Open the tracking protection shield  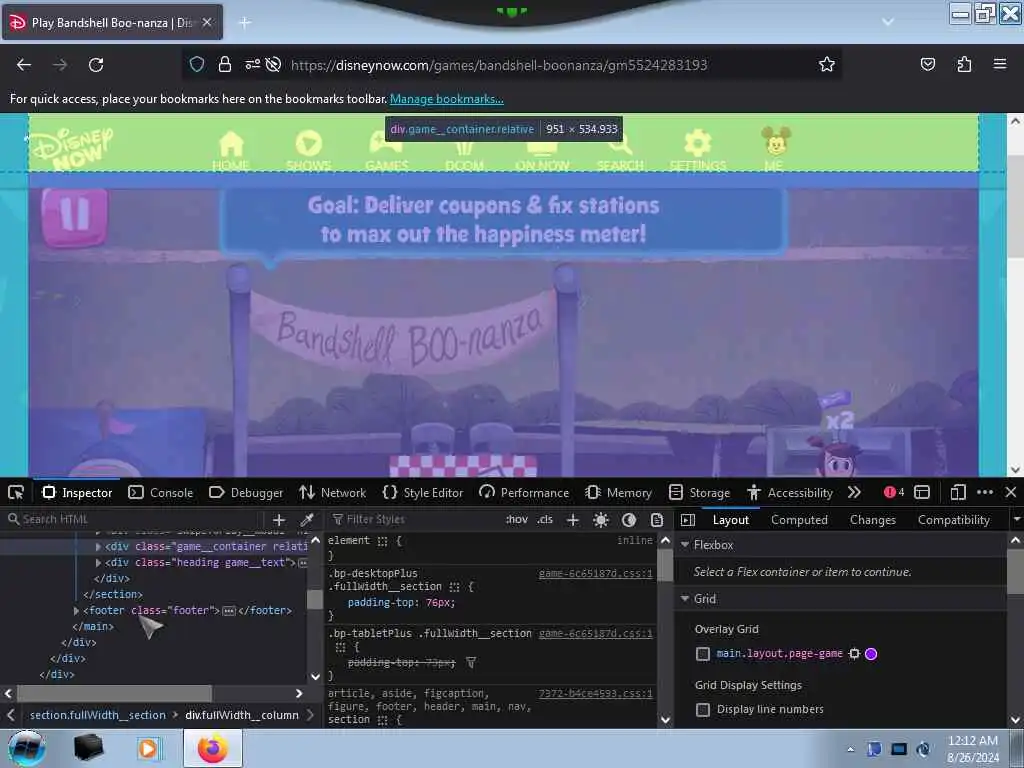tap(197, 64)
